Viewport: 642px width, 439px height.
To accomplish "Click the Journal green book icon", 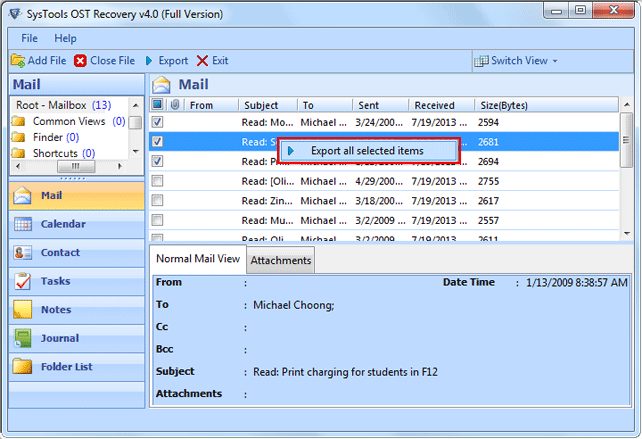I will pyautogui.click(x=23, y=338).
